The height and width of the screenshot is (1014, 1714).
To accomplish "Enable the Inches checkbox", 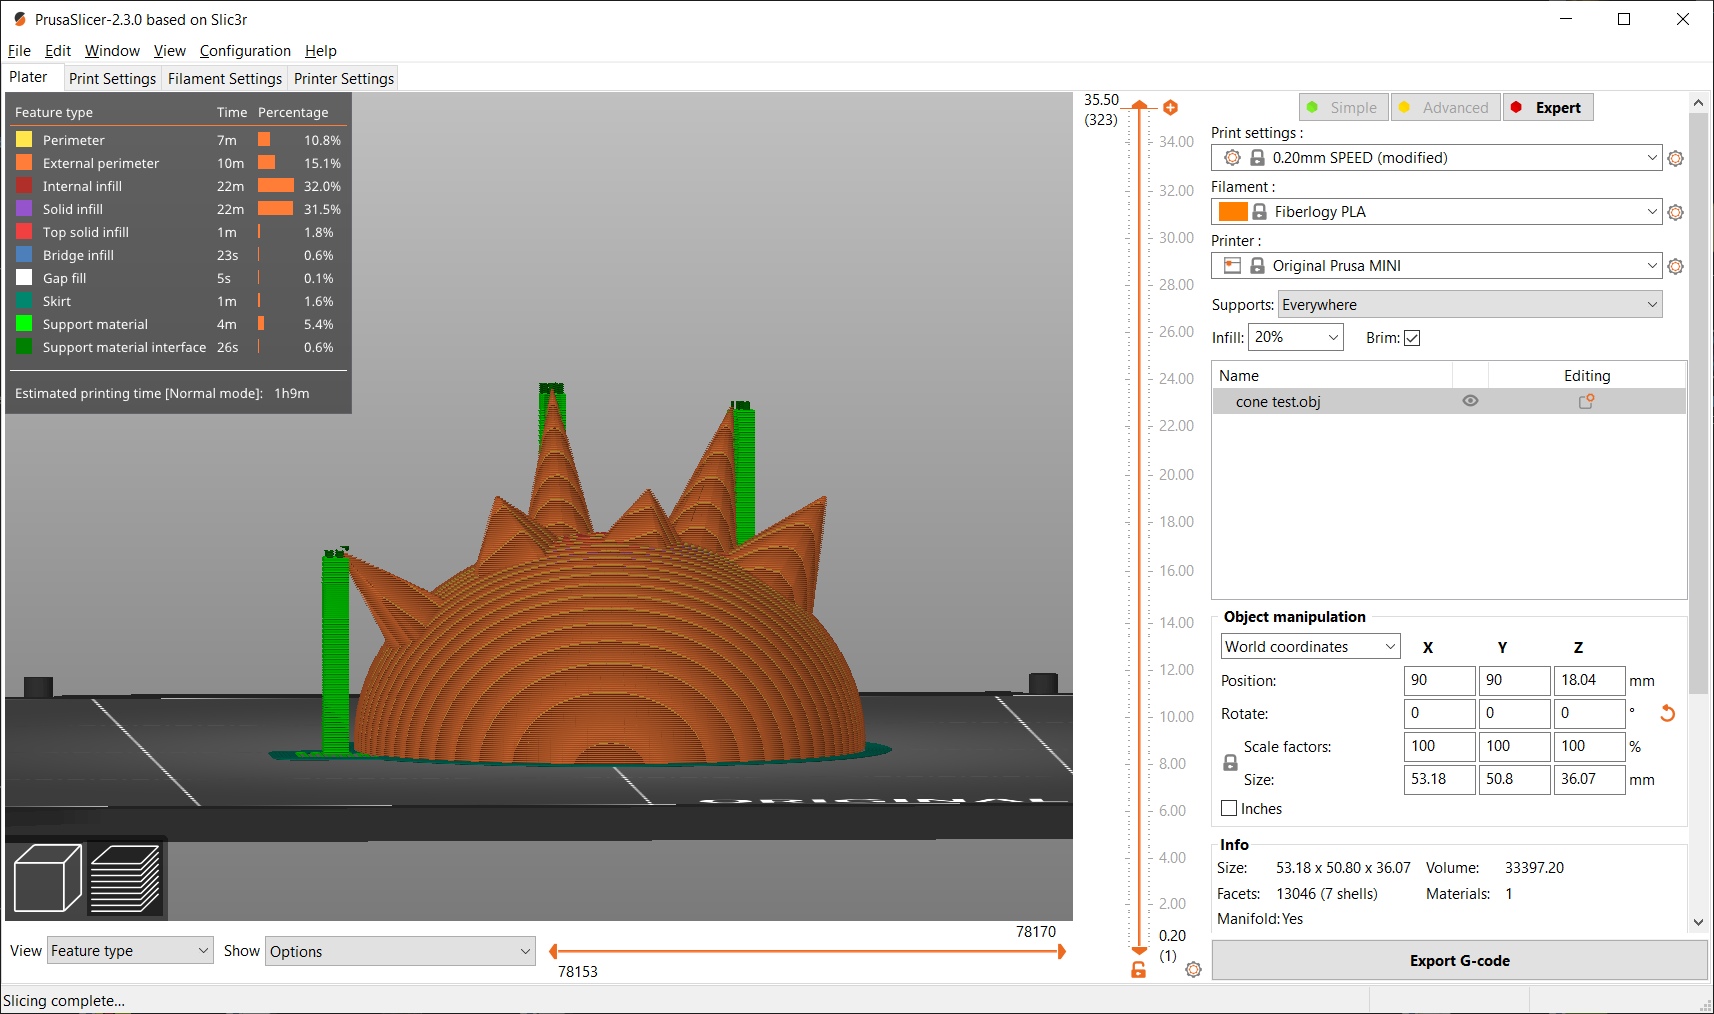I will click(x=1229, y=808).
